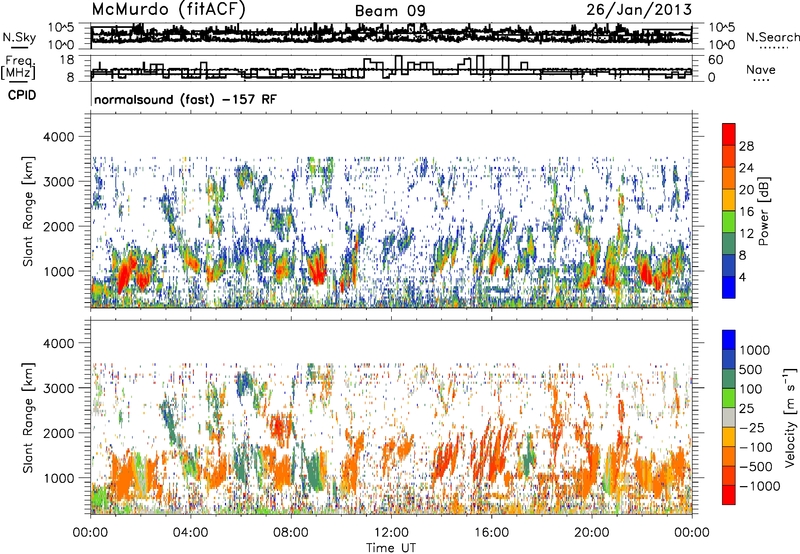This screenshot has height=554, width=800.
Task: Click the date '26/Jan/2013'
Action: [x=639, y=10]
